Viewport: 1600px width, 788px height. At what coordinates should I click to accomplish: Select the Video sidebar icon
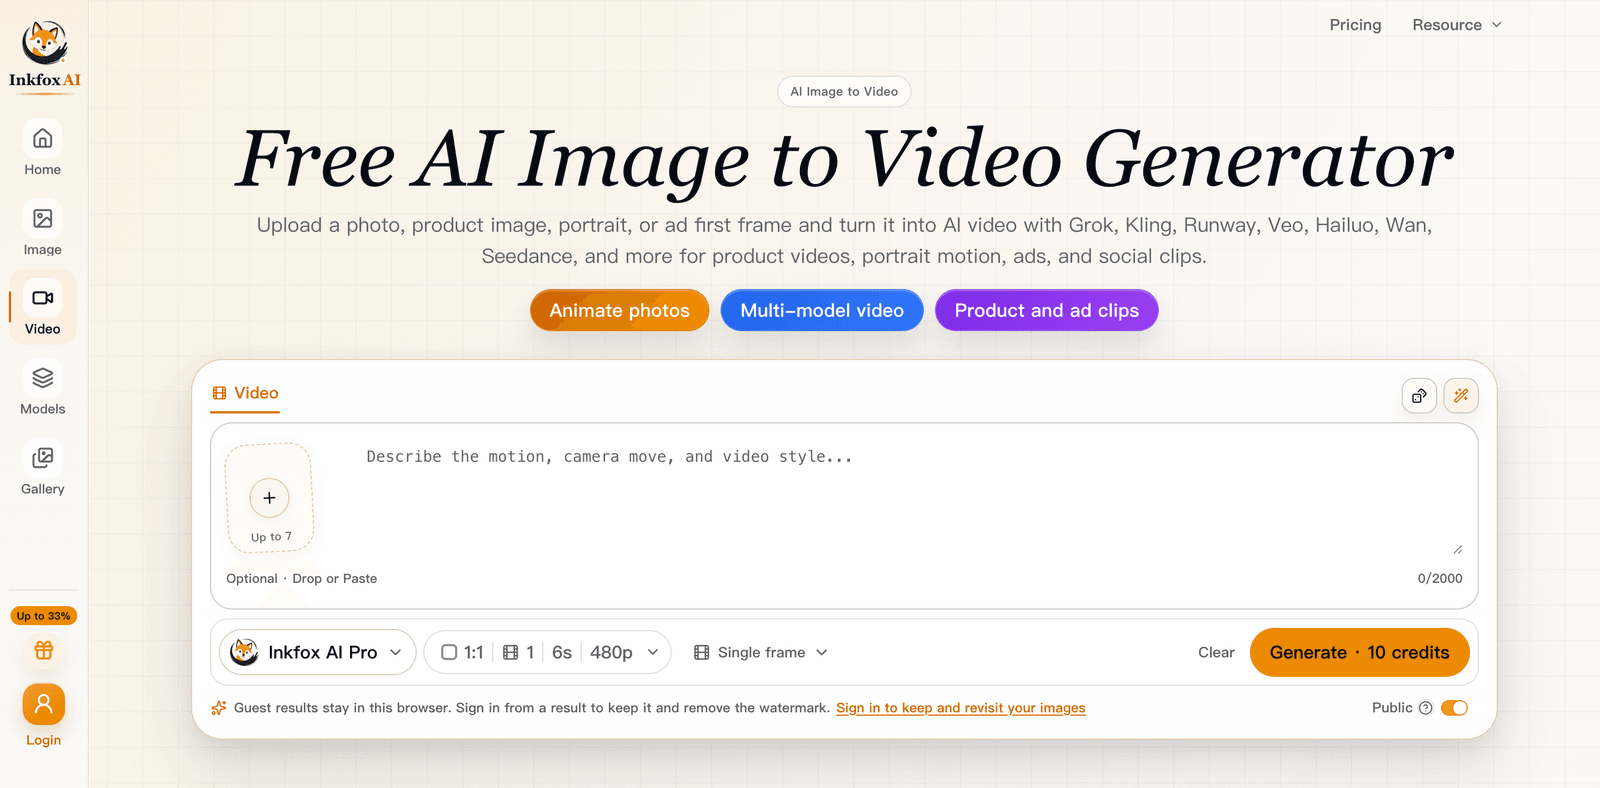[43, 298]
